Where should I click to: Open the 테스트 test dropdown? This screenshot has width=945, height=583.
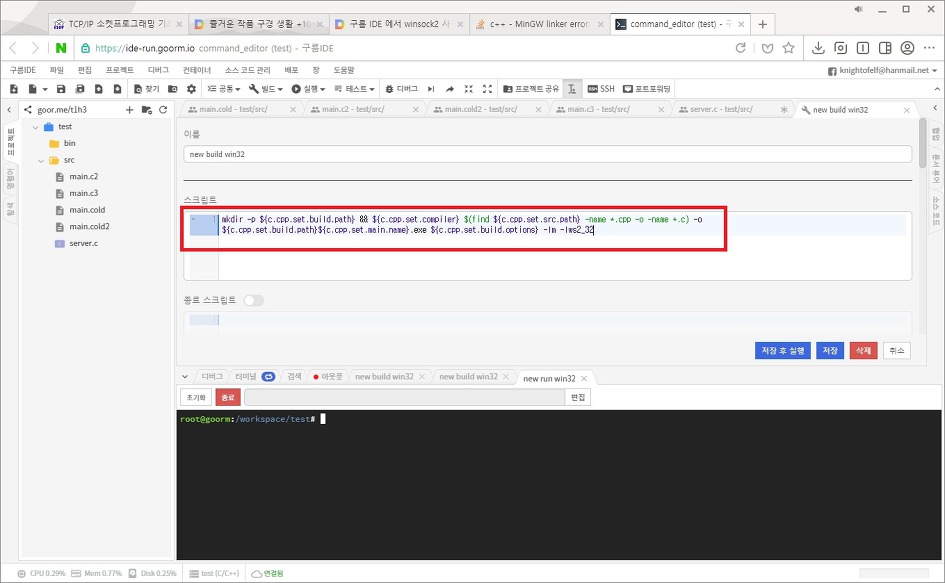354,89
